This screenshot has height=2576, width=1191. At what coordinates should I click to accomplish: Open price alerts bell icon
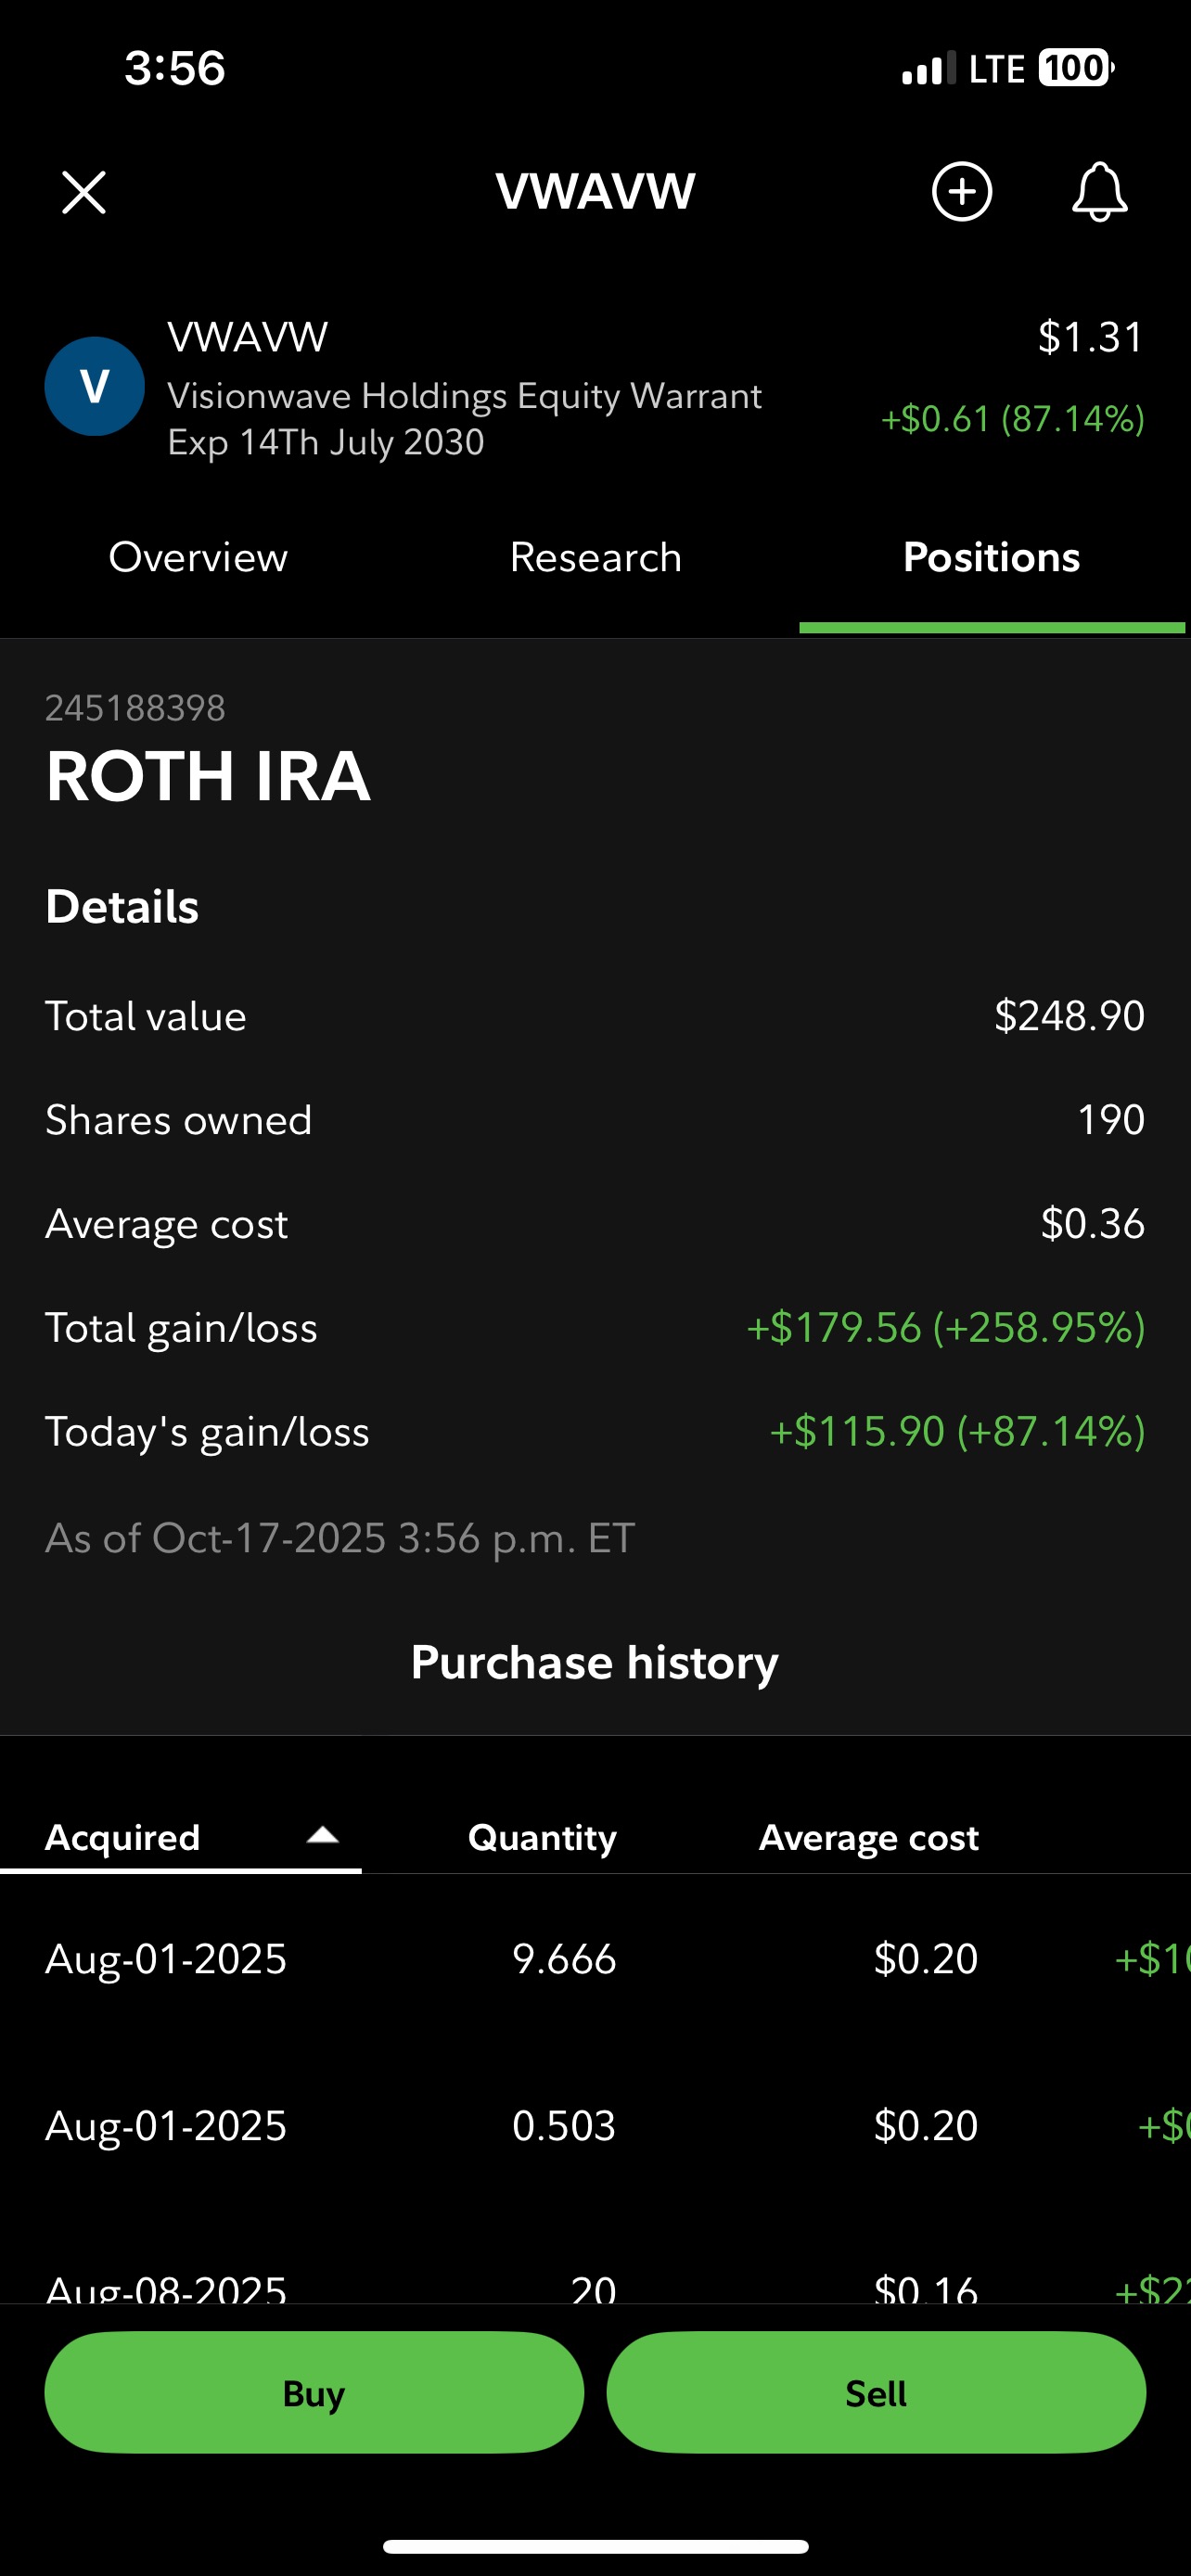click(x=1099, y=191)
